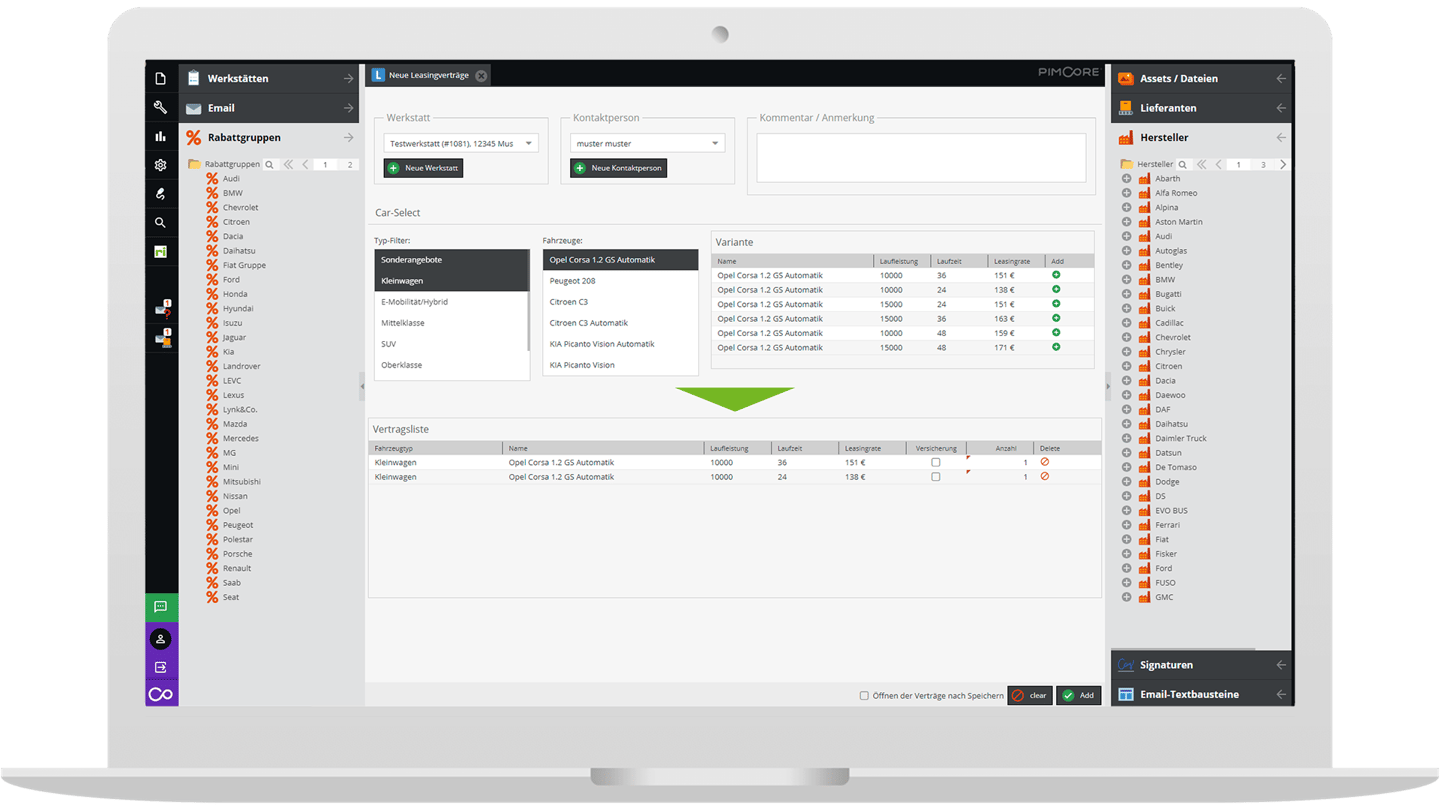Open the Rabattgruppen panel header
Viewport: 1440px width, 810px height.
pyautogui.click(x=270, y=137)
